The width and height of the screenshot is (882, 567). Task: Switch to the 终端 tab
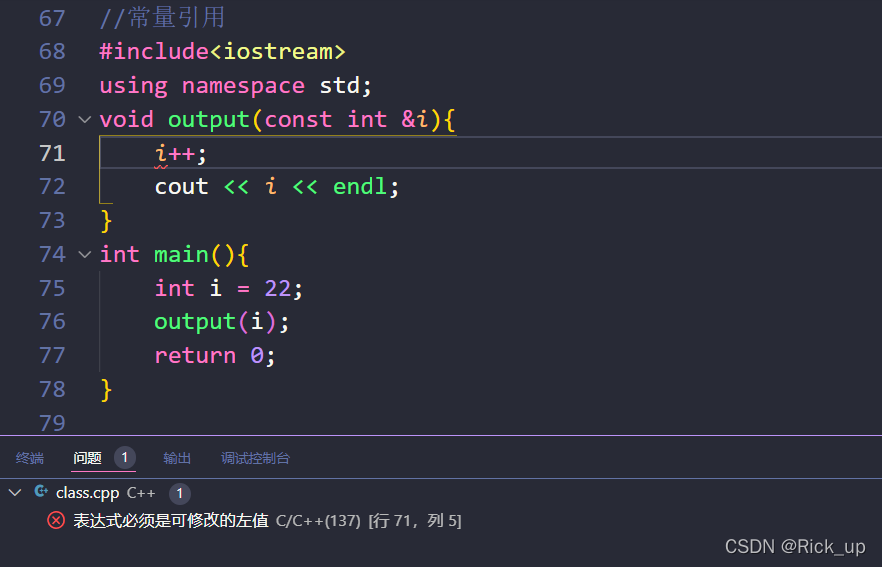30,458
